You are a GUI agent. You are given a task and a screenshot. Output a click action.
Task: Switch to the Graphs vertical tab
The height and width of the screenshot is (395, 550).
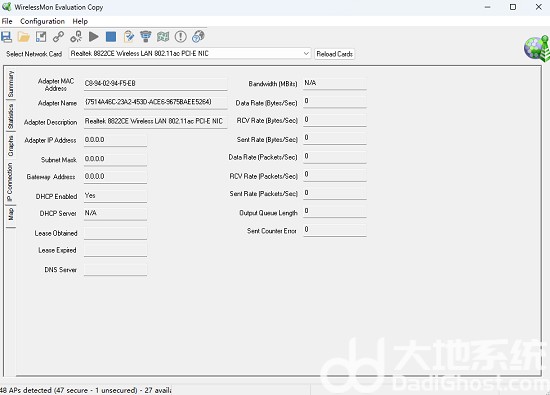[x=11, y=146]
